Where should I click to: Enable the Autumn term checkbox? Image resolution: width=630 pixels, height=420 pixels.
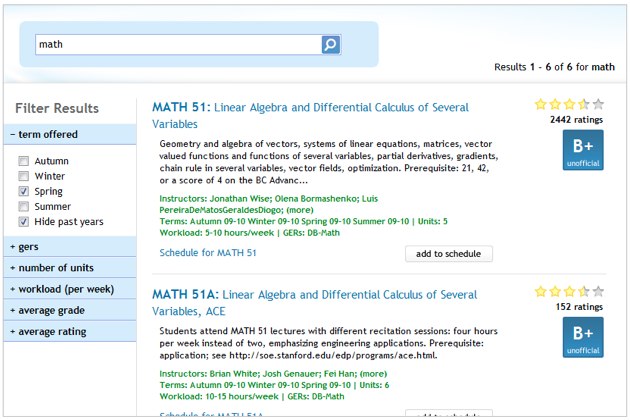tap(23, 161)
